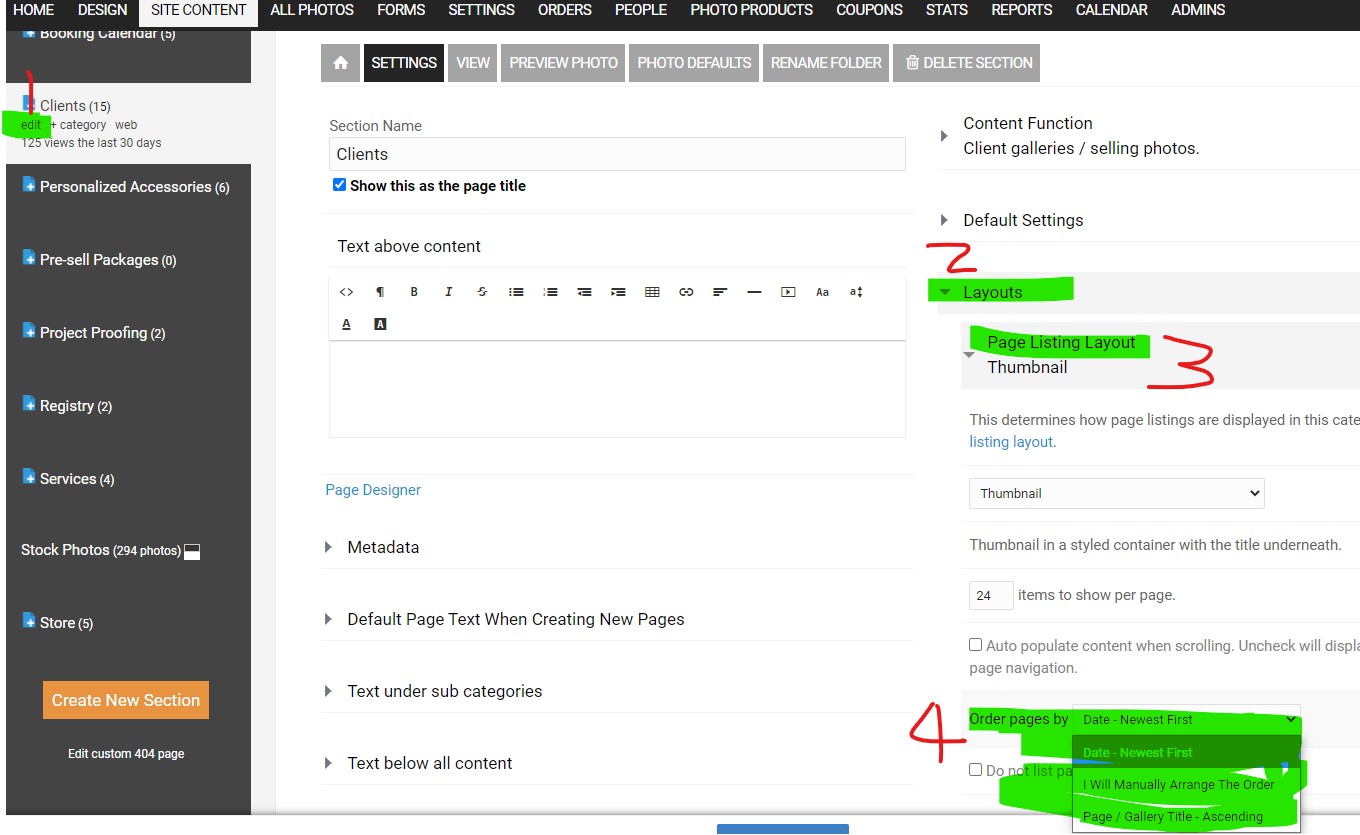Select I Will Manually Arrange The Order

1186,784
